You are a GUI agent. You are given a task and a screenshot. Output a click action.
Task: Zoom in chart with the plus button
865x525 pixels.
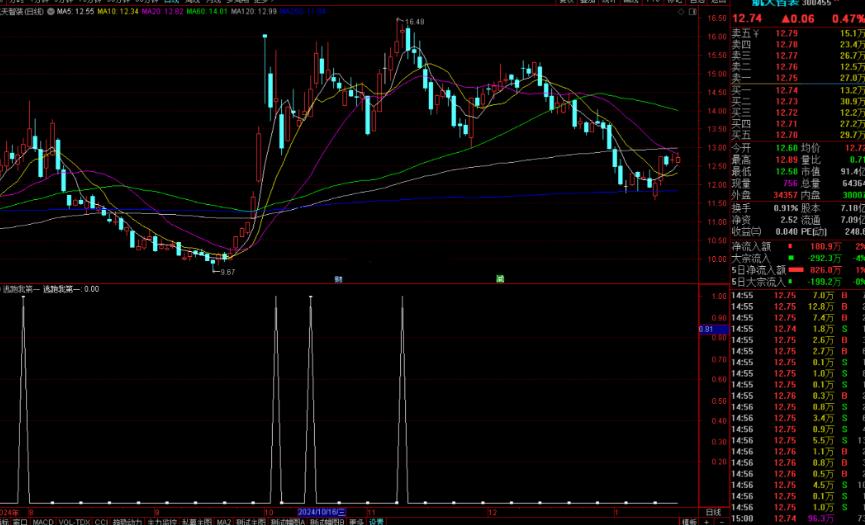click(x=707, y=521)
